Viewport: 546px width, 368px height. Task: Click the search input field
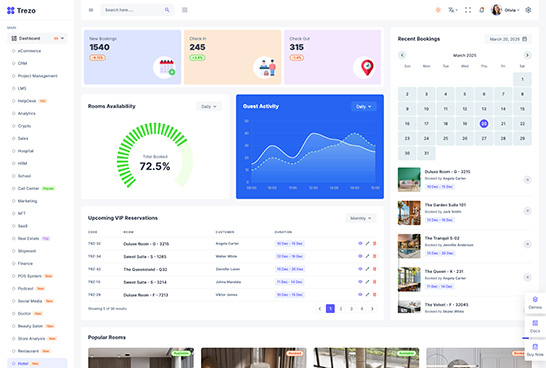pos(133,10)
